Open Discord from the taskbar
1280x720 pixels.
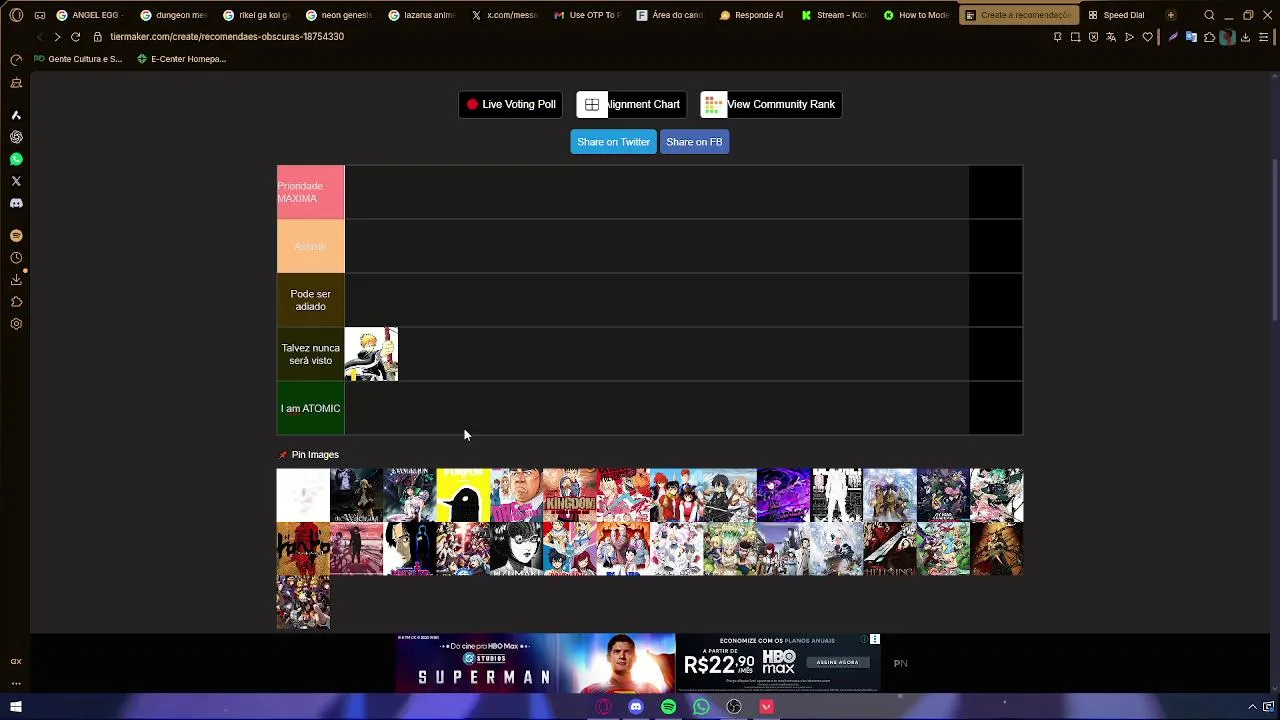(635, 707)
